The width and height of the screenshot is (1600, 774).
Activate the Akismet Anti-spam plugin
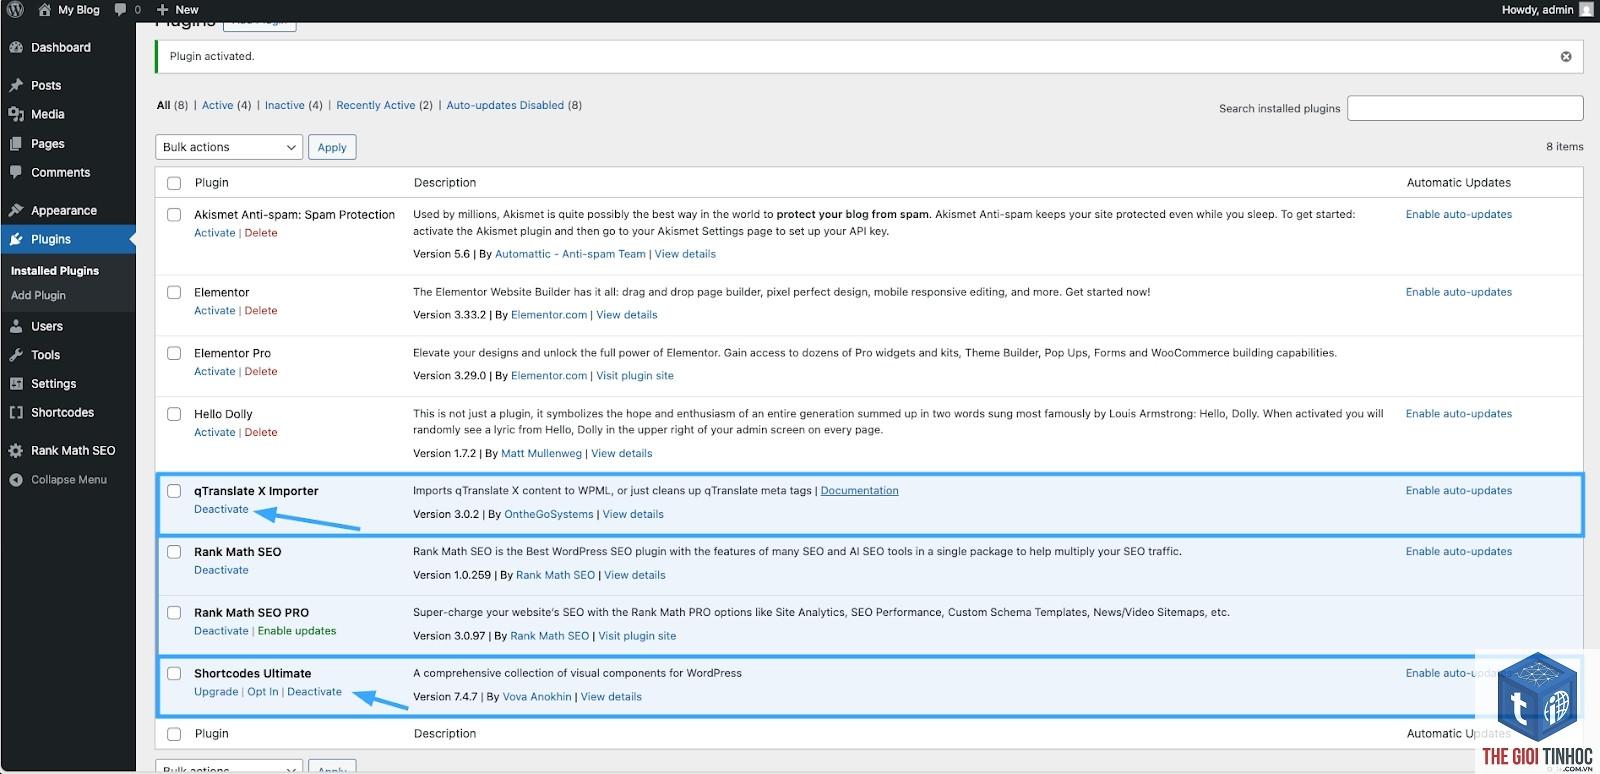pos(215,233)
